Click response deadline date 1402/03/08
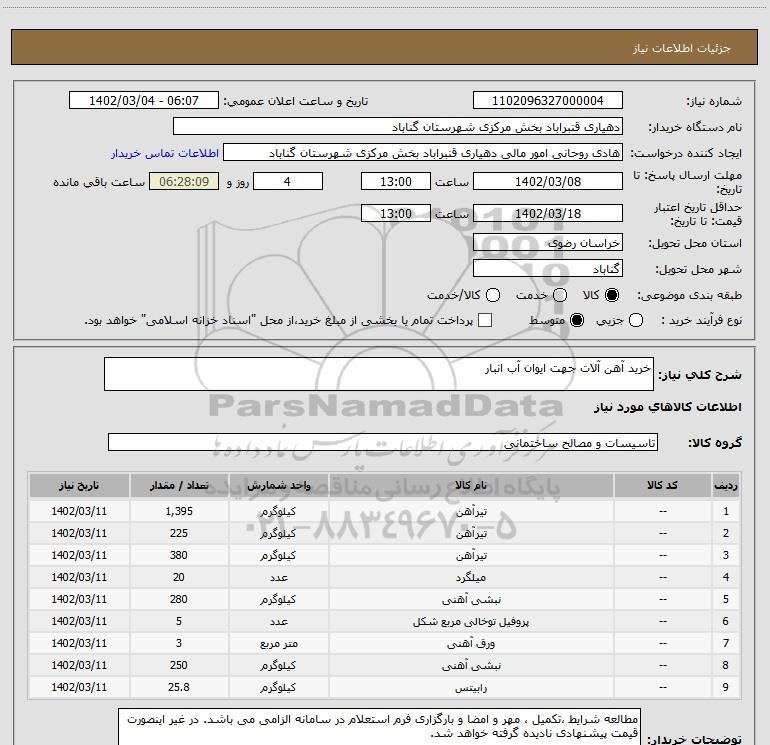 point(548,181)
